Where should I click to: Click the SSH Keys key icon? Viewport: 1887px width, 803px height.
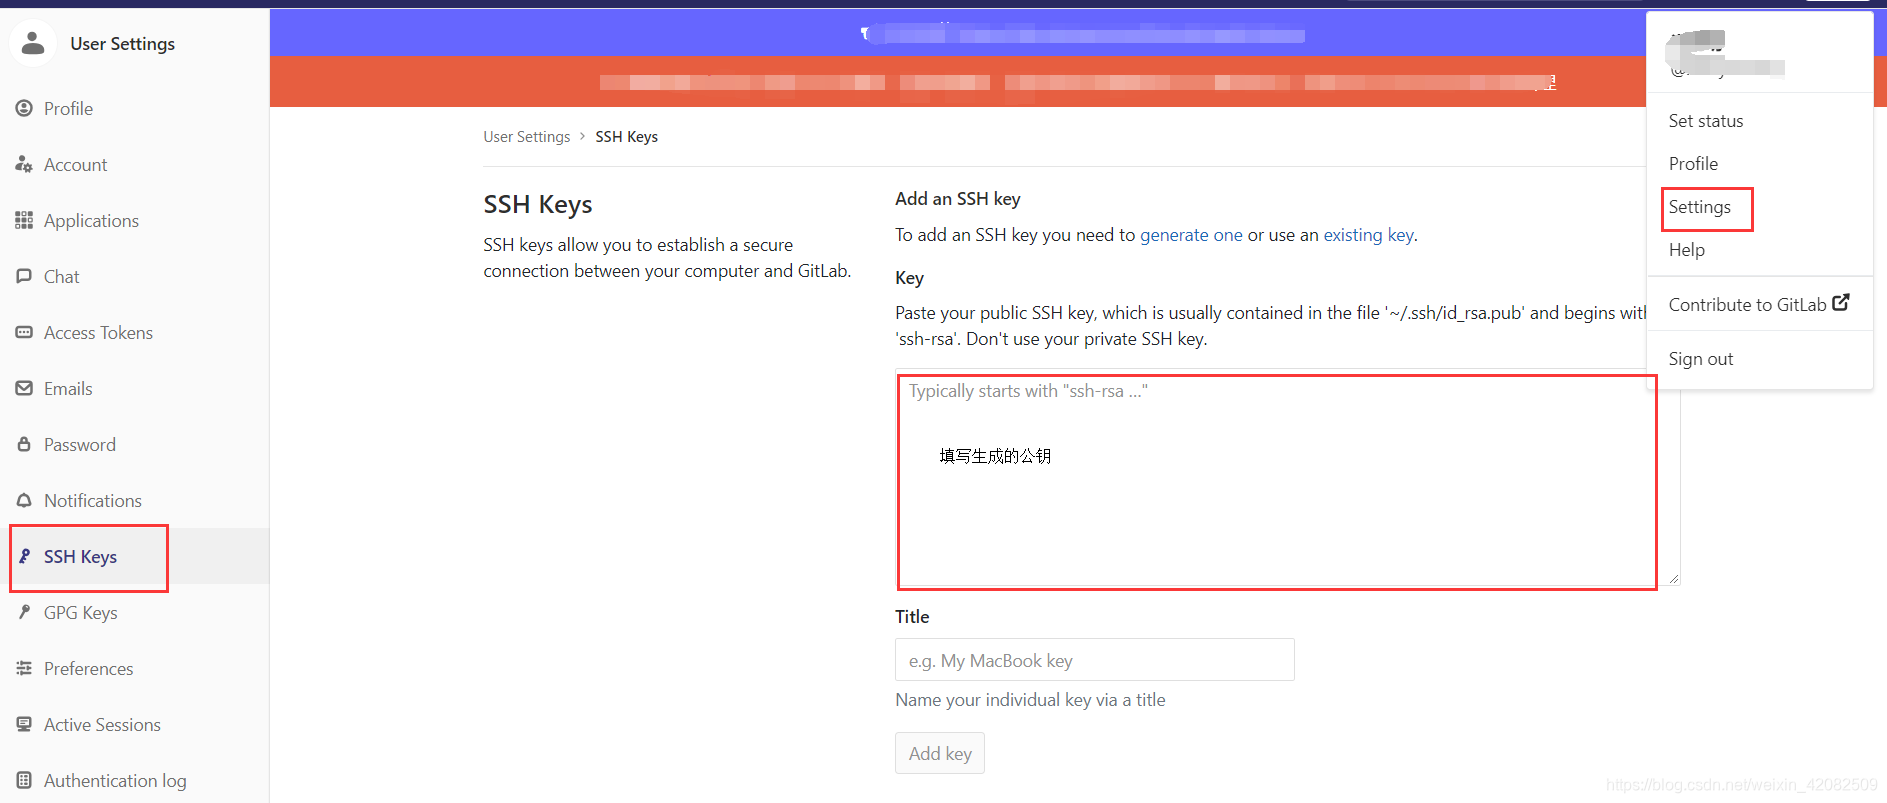click(x=24, y=556)
